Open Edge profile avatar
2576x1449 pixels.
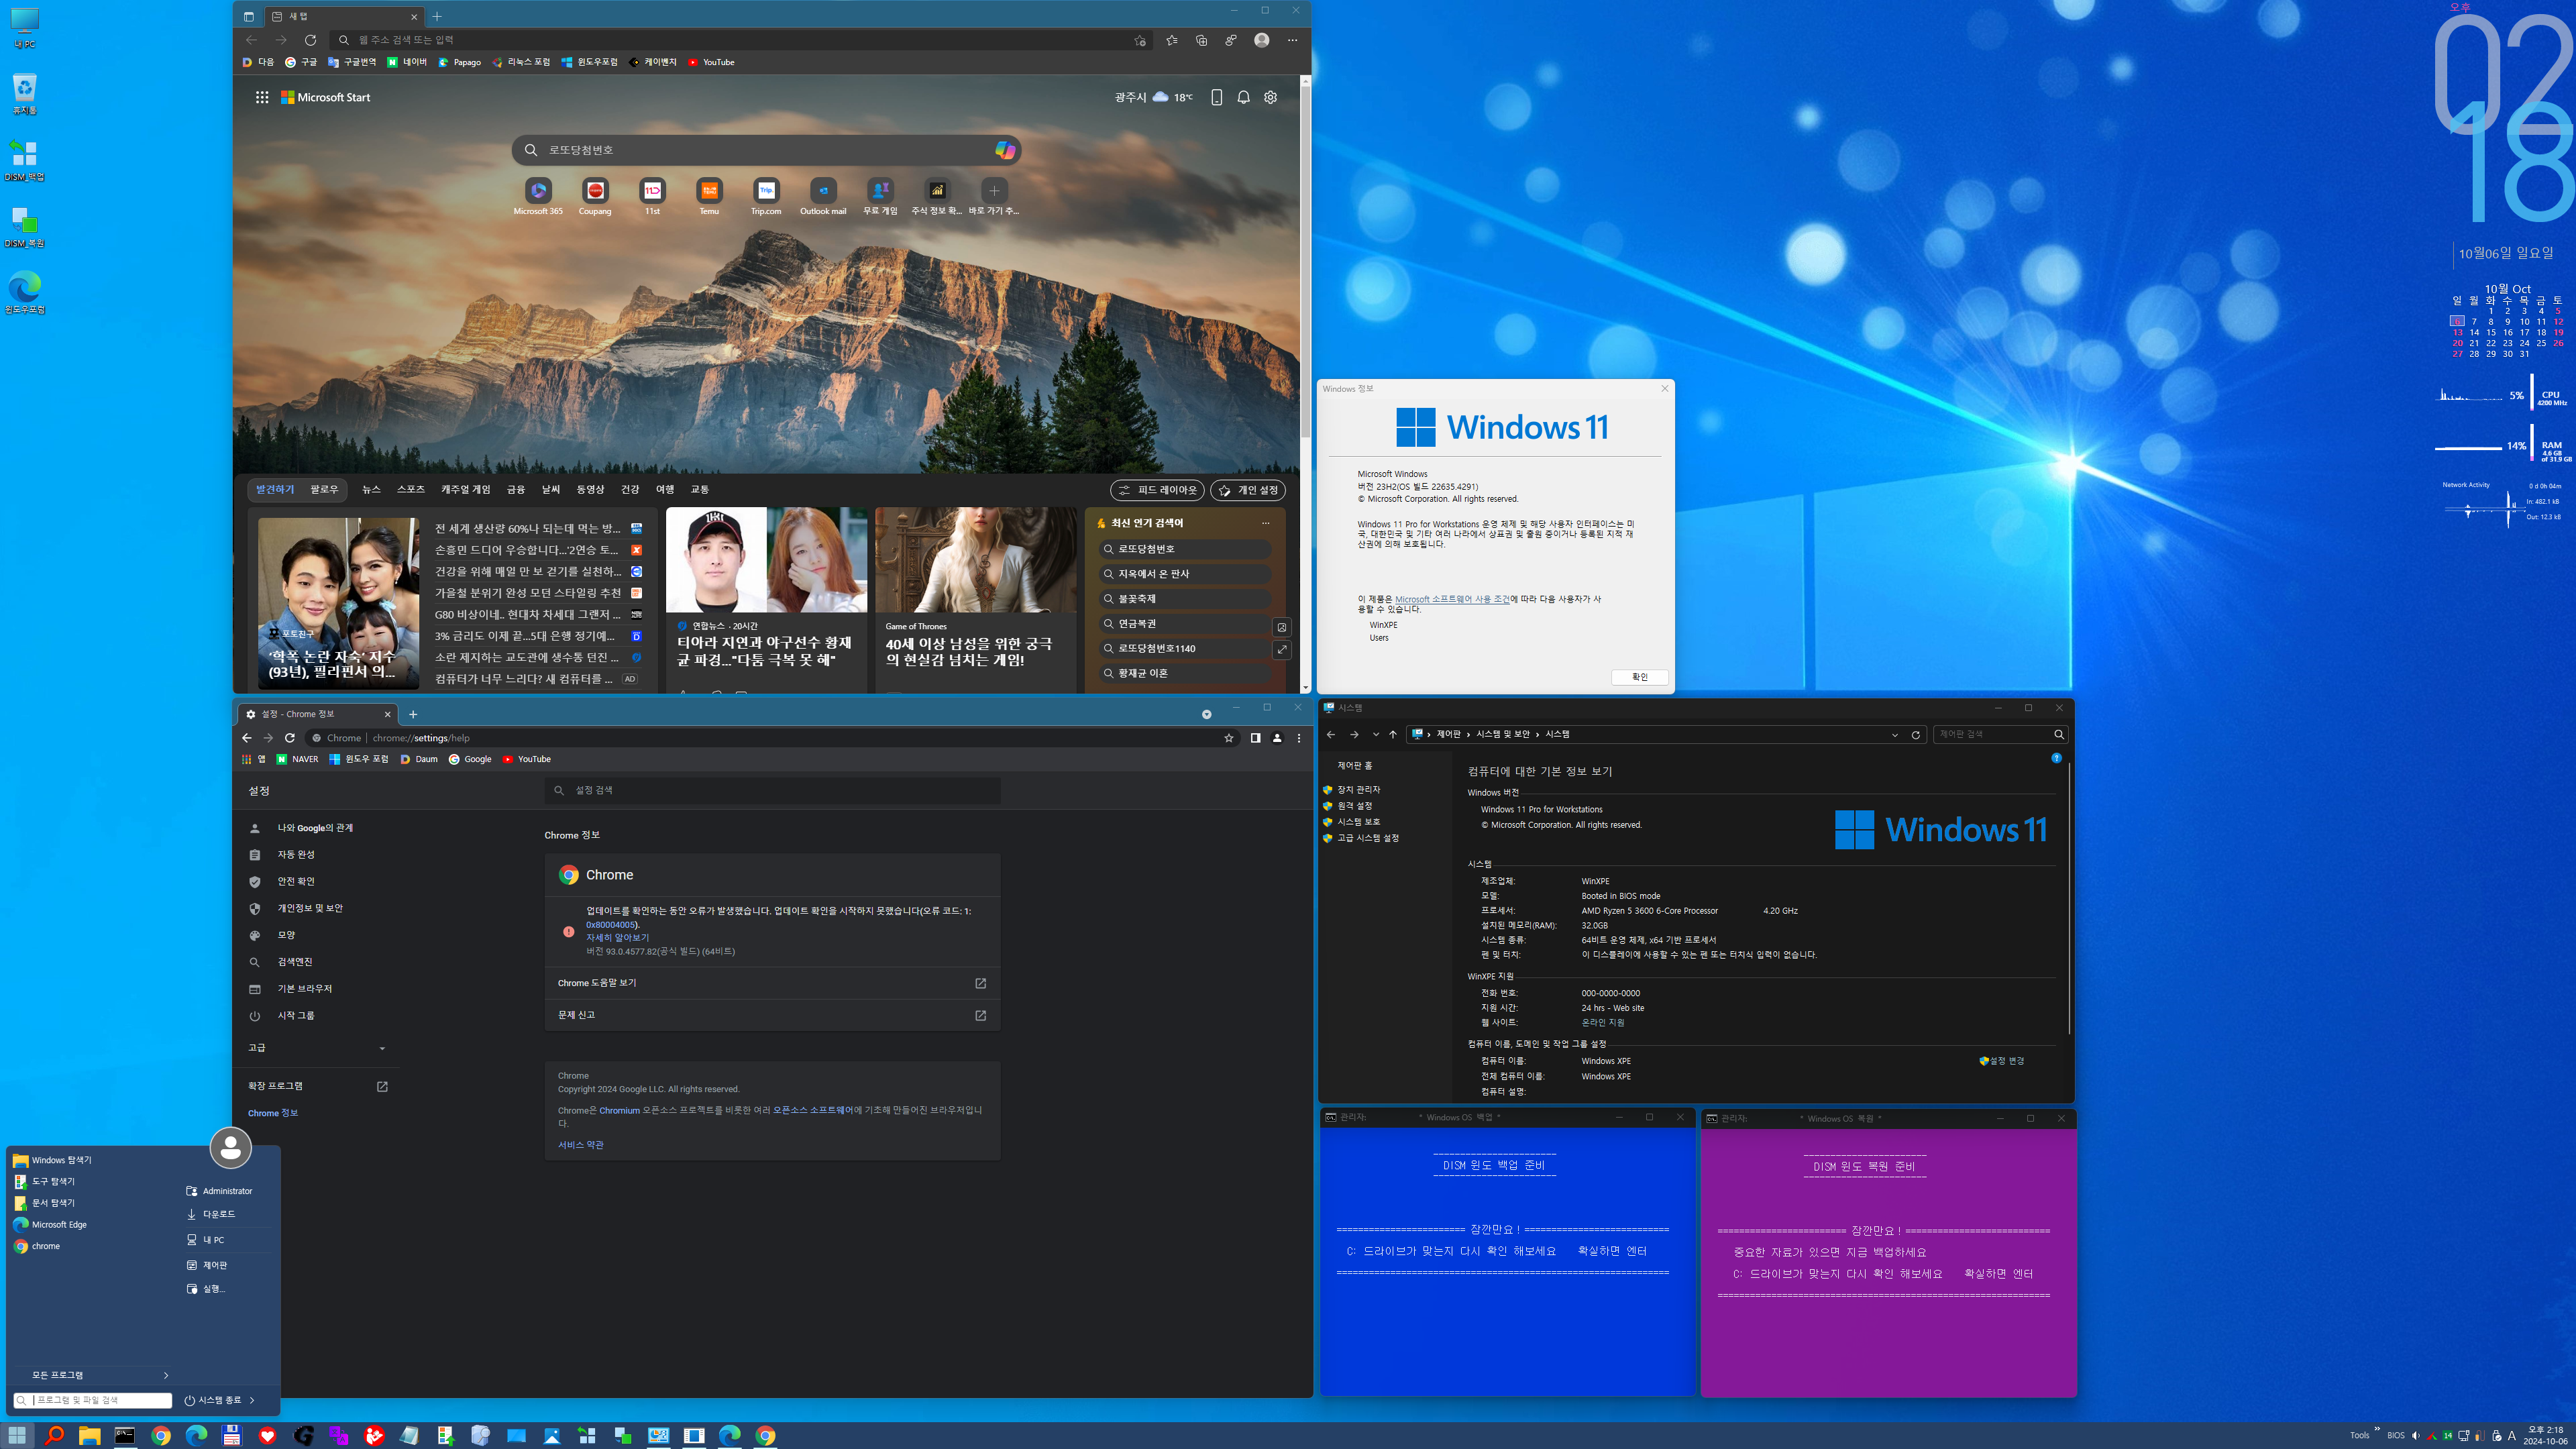click(1261, 40)
